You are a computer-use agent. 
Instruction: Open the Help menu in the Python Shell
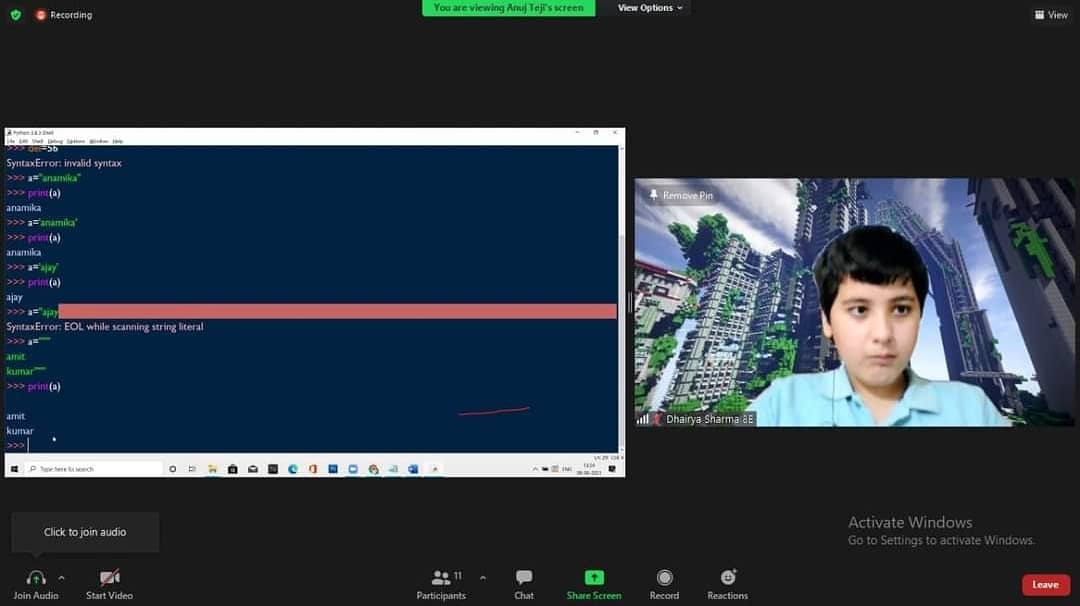[x=118, y=141]
